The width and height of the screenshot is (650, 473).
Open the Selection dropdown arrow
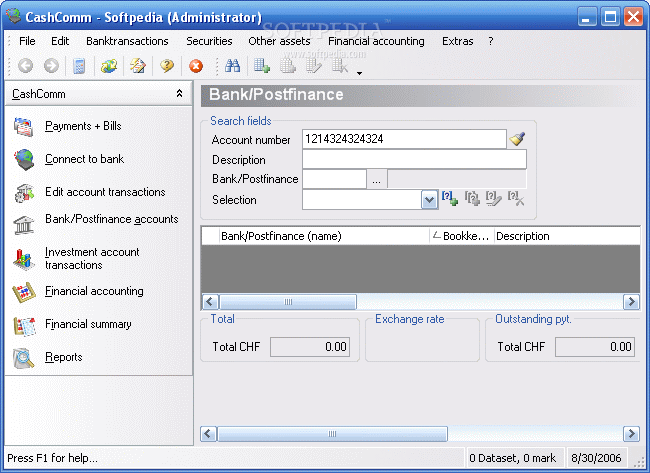coord(430,200)
